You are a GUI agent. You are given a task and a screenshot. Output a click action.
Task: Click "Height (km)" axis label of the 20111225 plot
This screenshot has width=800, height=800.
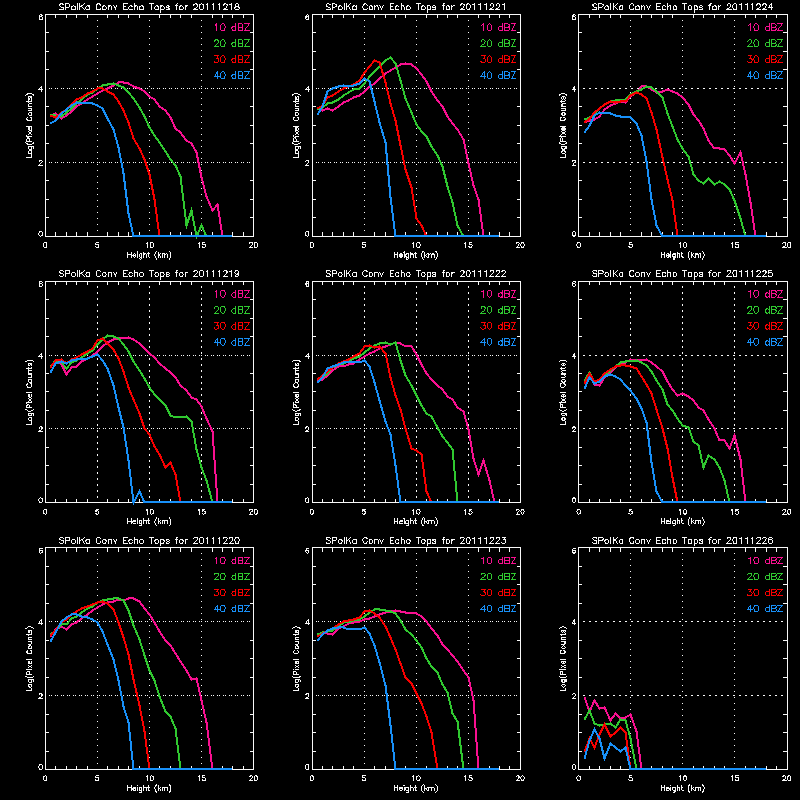(x=683, y=521)
